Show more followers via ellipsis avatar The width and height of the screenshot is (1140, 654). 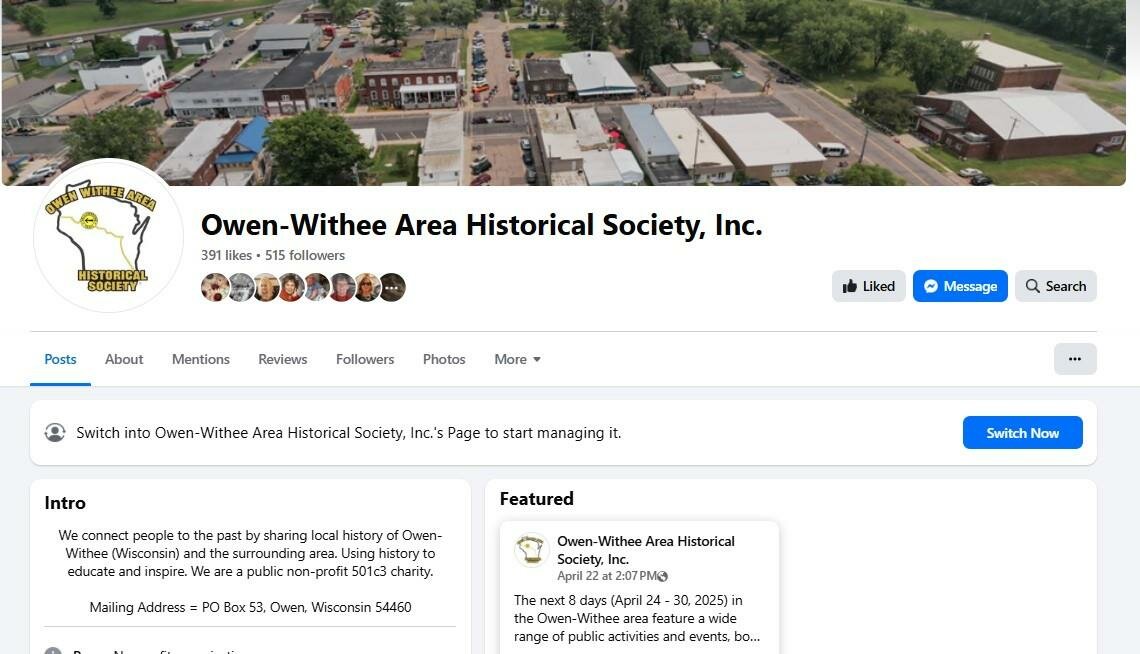[392, 287]
